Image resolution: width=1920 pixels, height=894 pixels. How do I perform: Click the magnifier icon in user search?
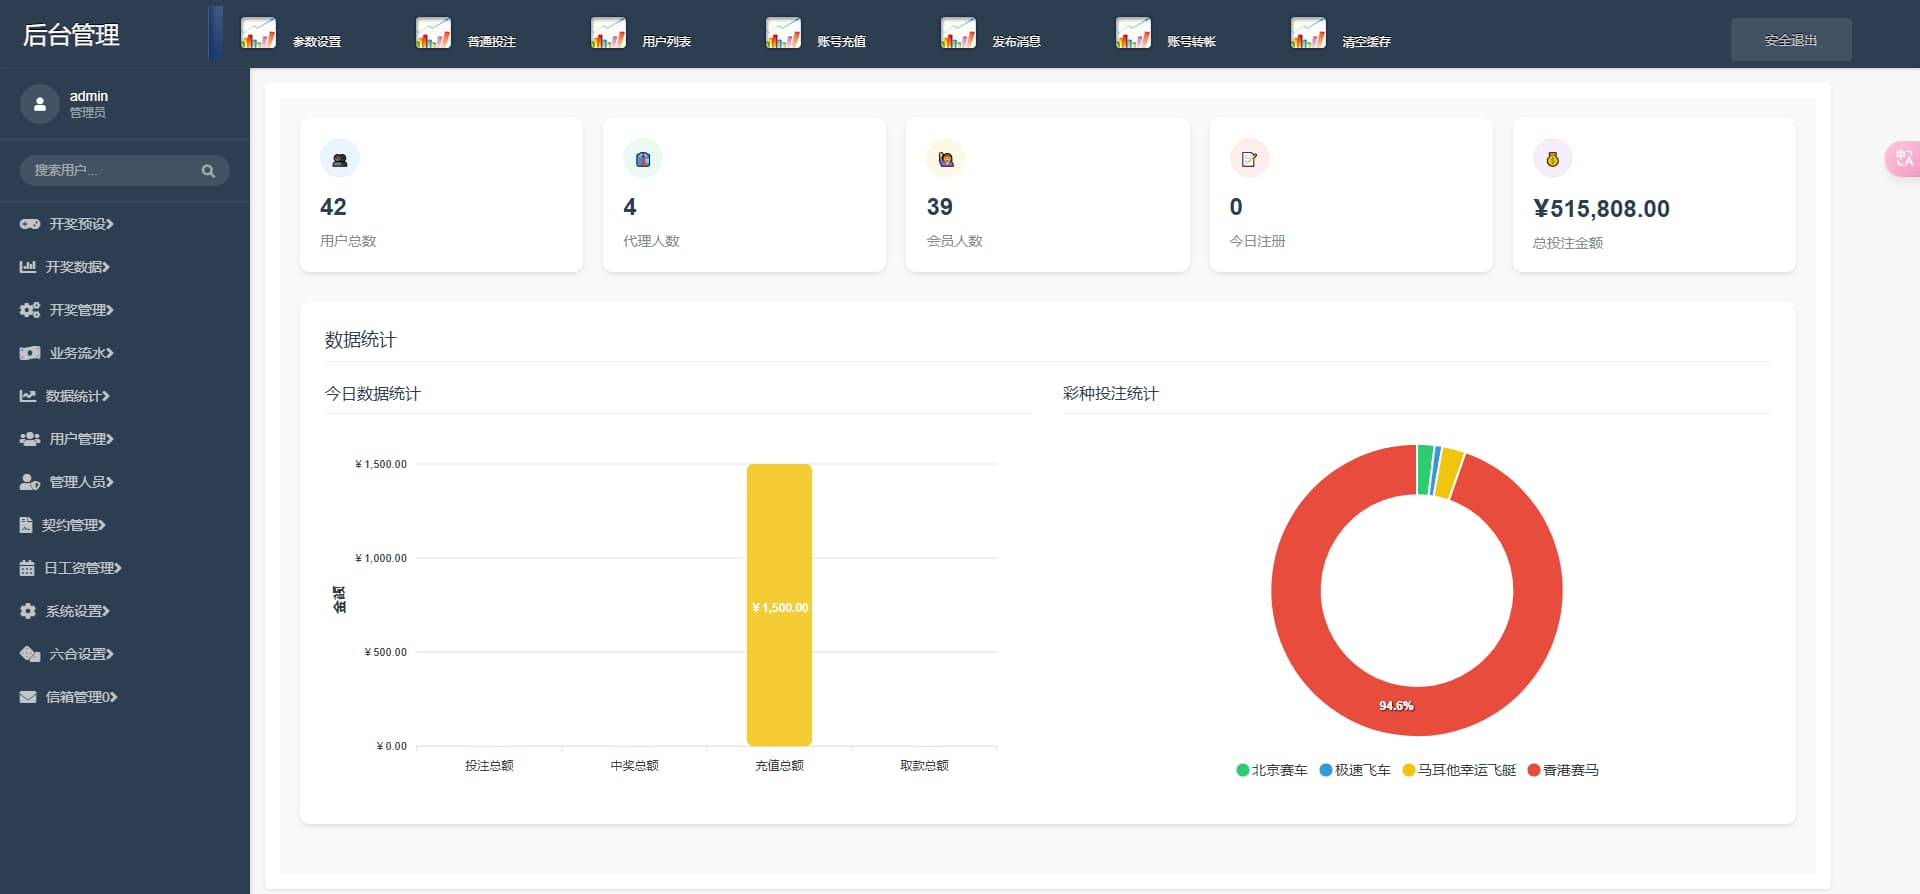[x=208, y=171]
